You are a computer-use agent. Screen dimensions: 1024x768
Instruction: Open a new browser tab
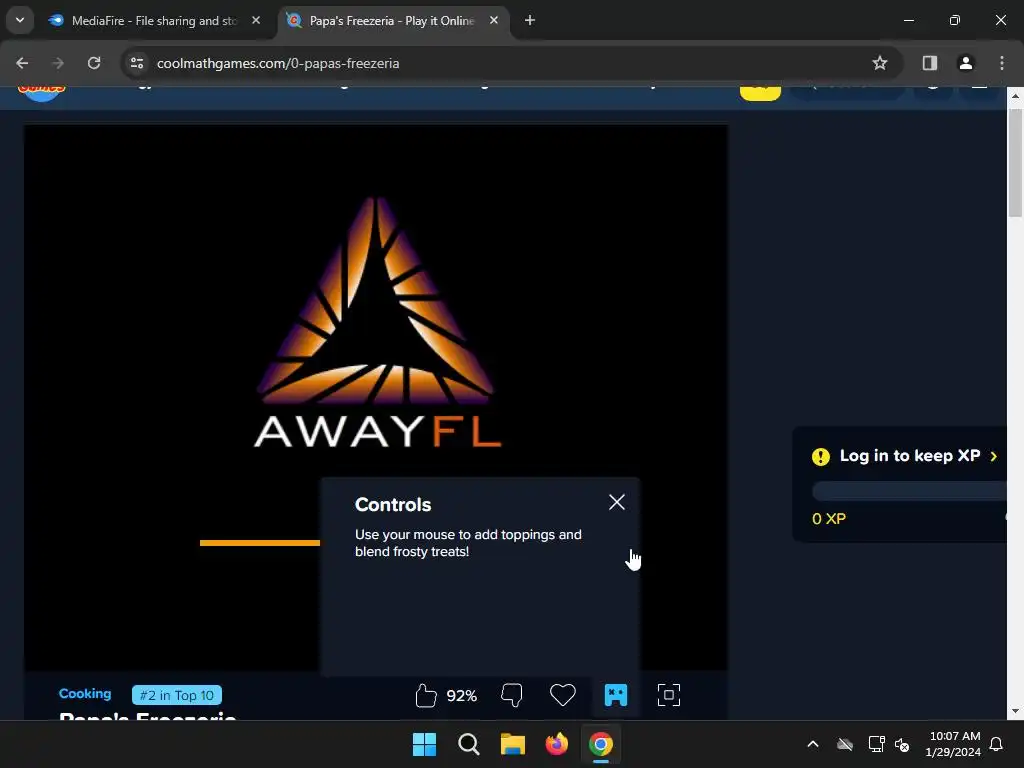(x=530, y=20)
